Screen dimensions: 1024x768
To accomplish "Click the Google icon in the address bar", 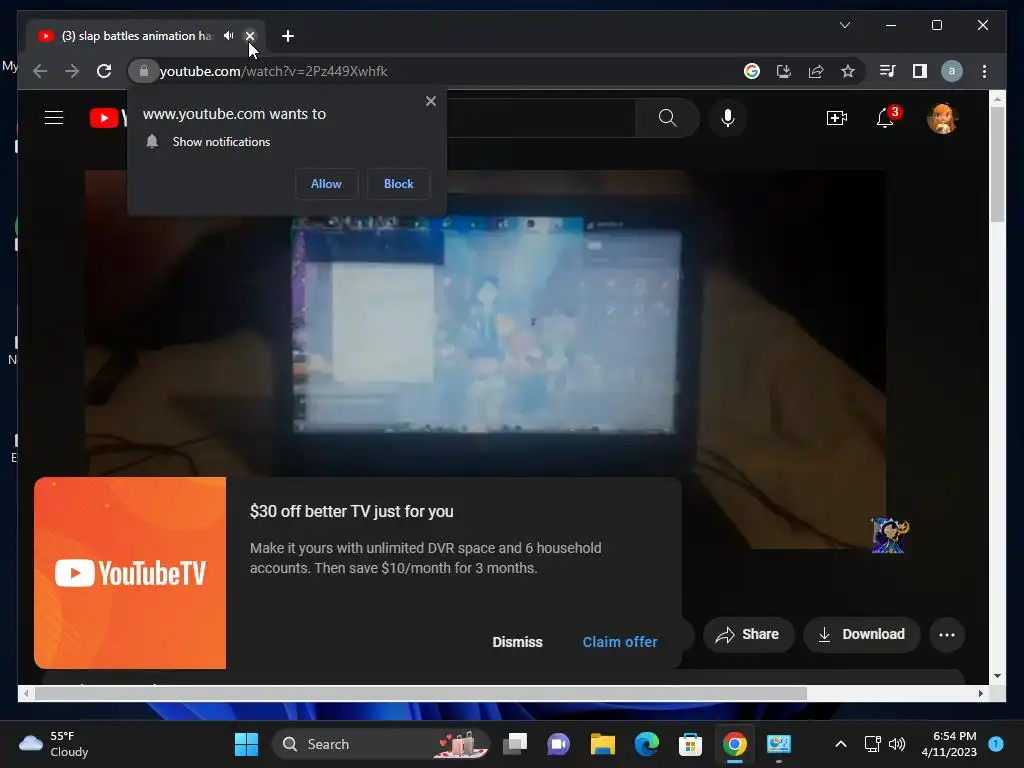I will click(752, 71).
